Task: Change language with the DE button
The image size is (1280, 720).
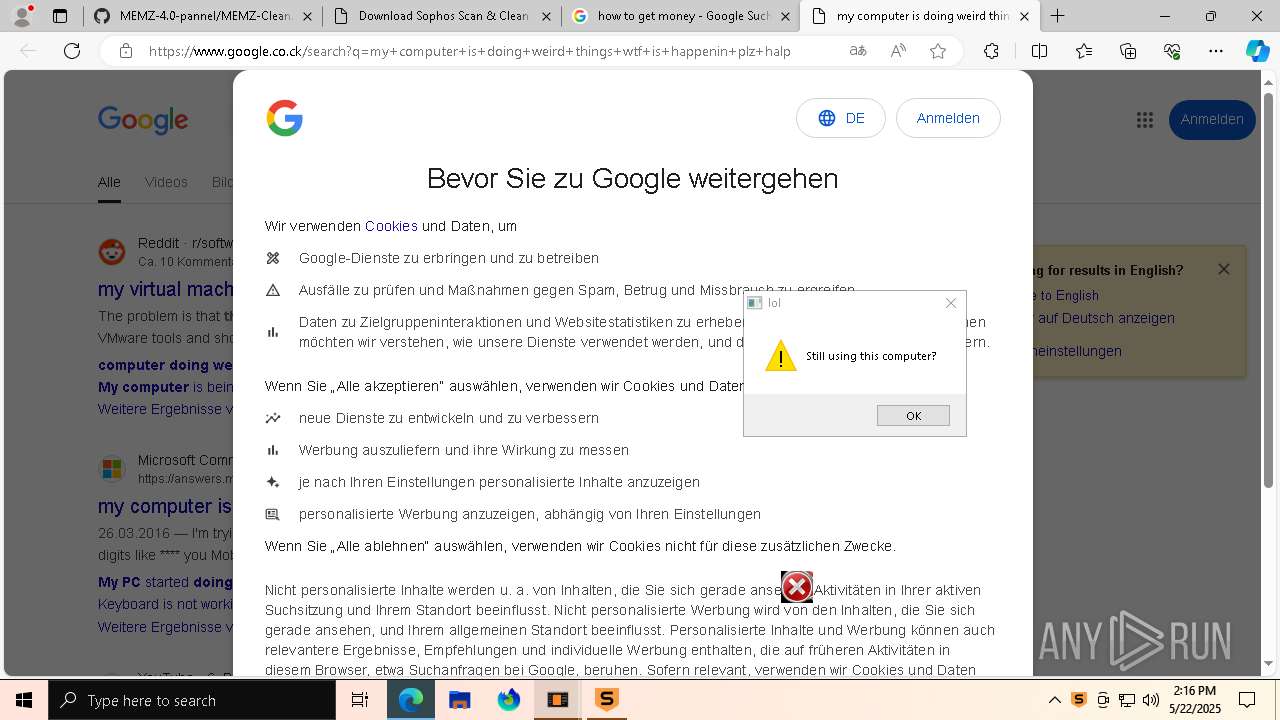Action: click(841, 118)
